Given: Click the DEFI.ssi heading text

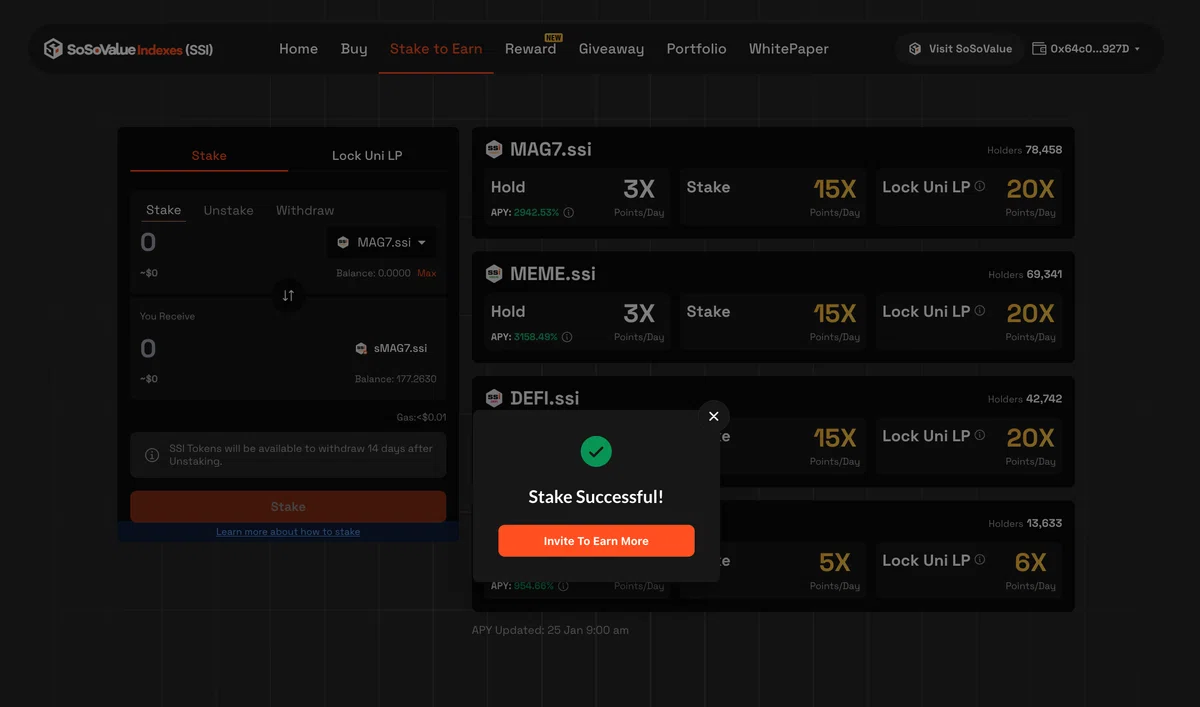Looking at the screenshot, I should 545,398.
